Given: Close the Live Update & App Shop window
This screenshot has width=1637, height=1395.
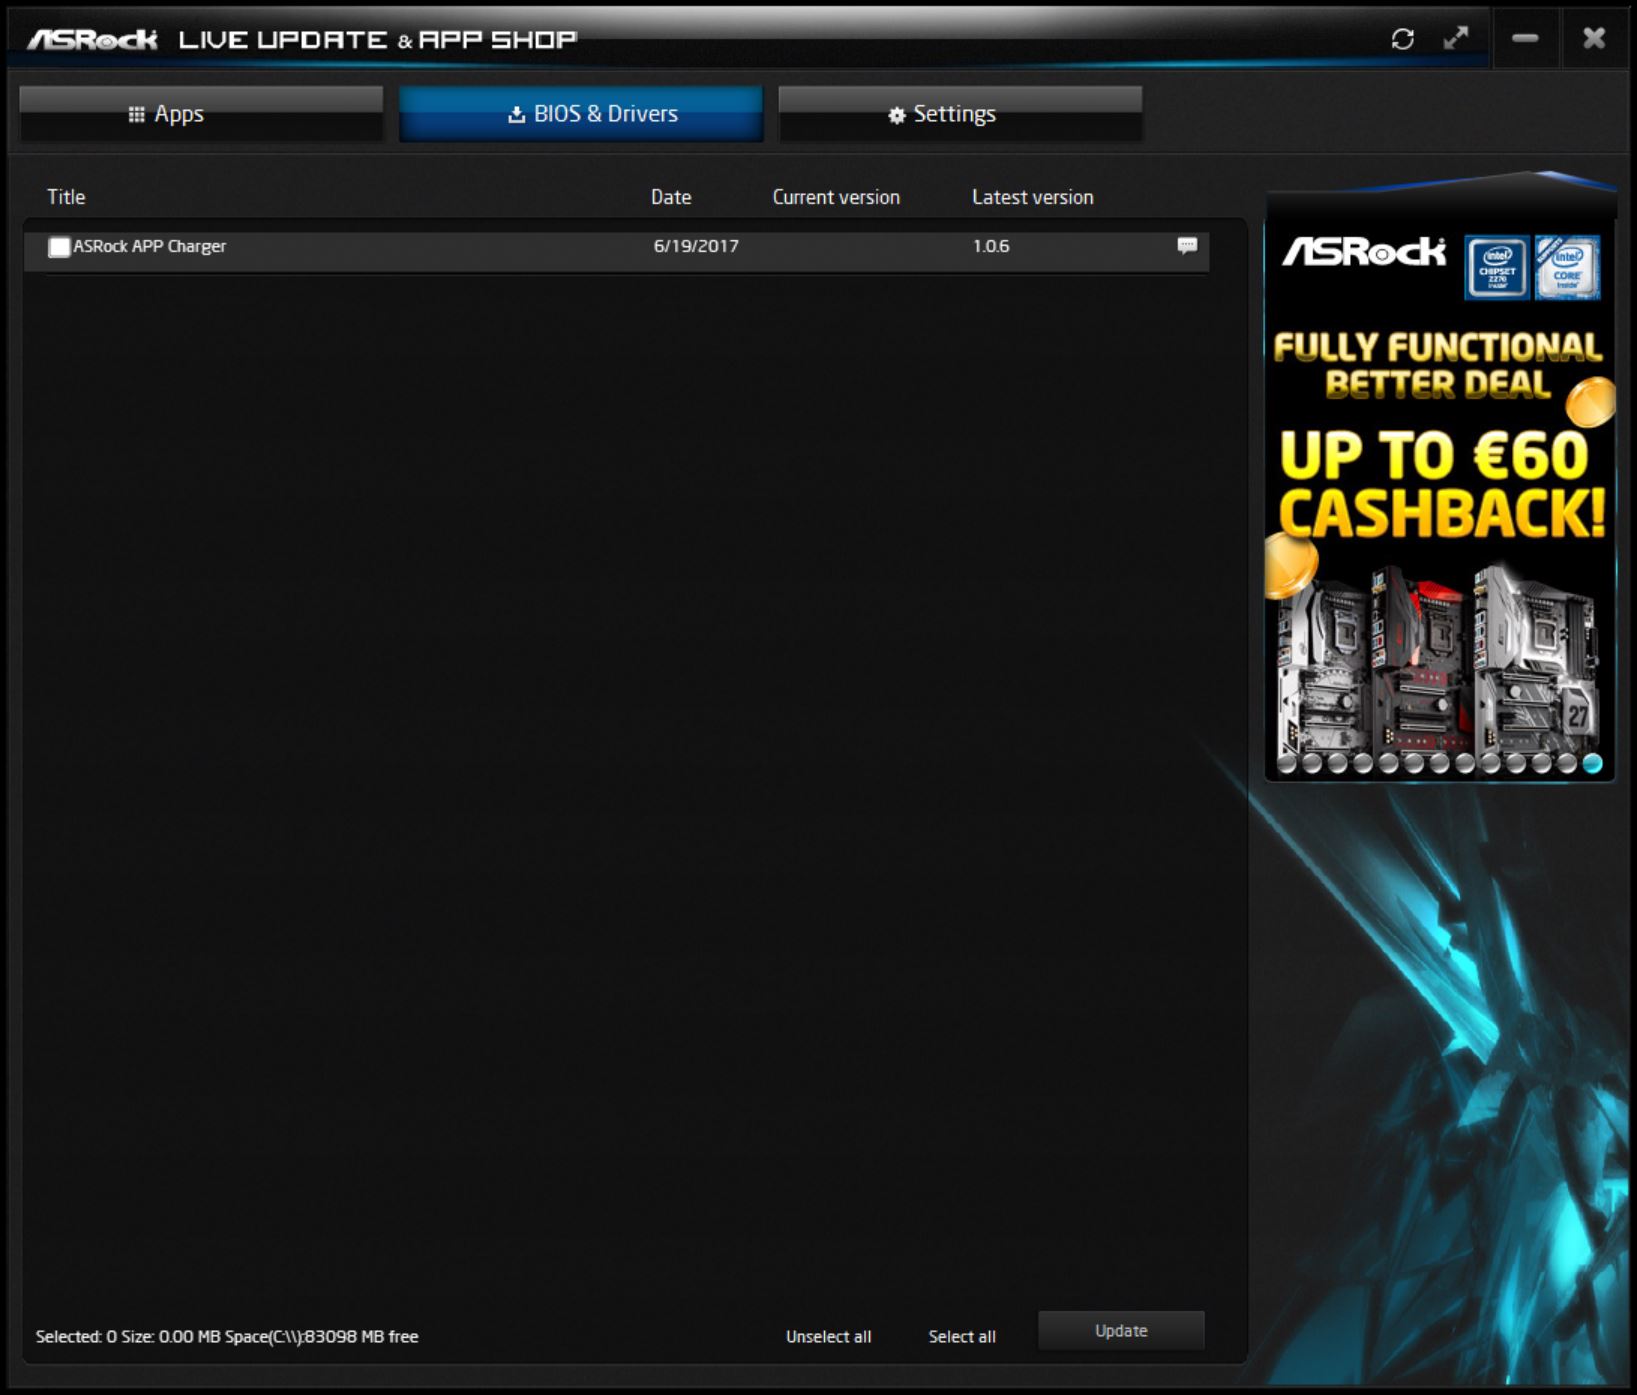Looking at the screenshot, I should [x=1594, y=38].
